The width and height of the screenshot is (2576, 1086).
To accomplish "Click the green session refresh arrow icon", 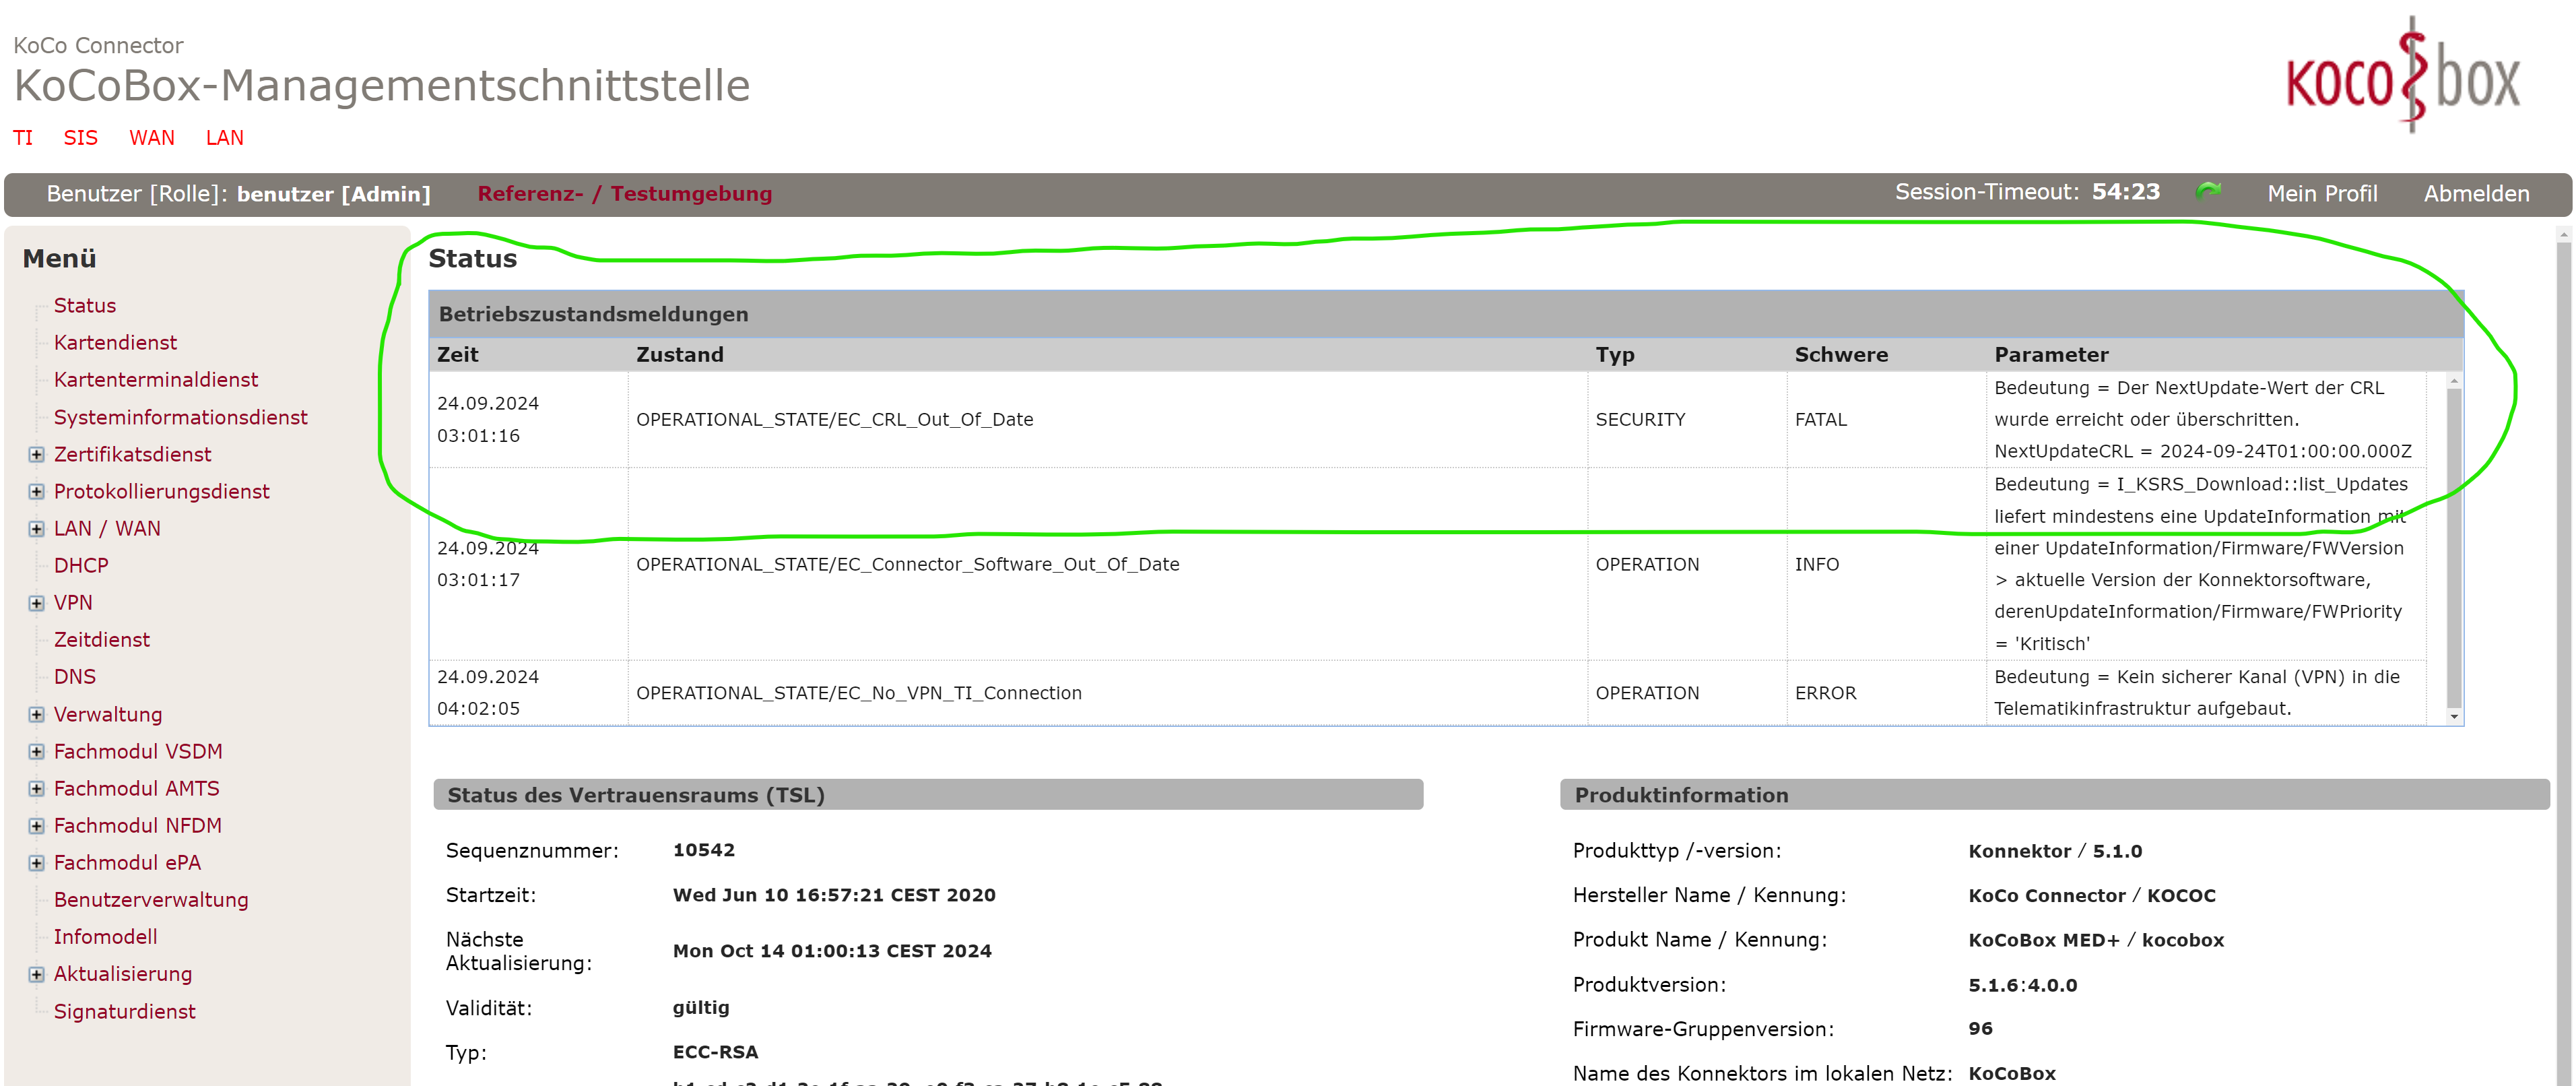I will [x=2208, y=191].
